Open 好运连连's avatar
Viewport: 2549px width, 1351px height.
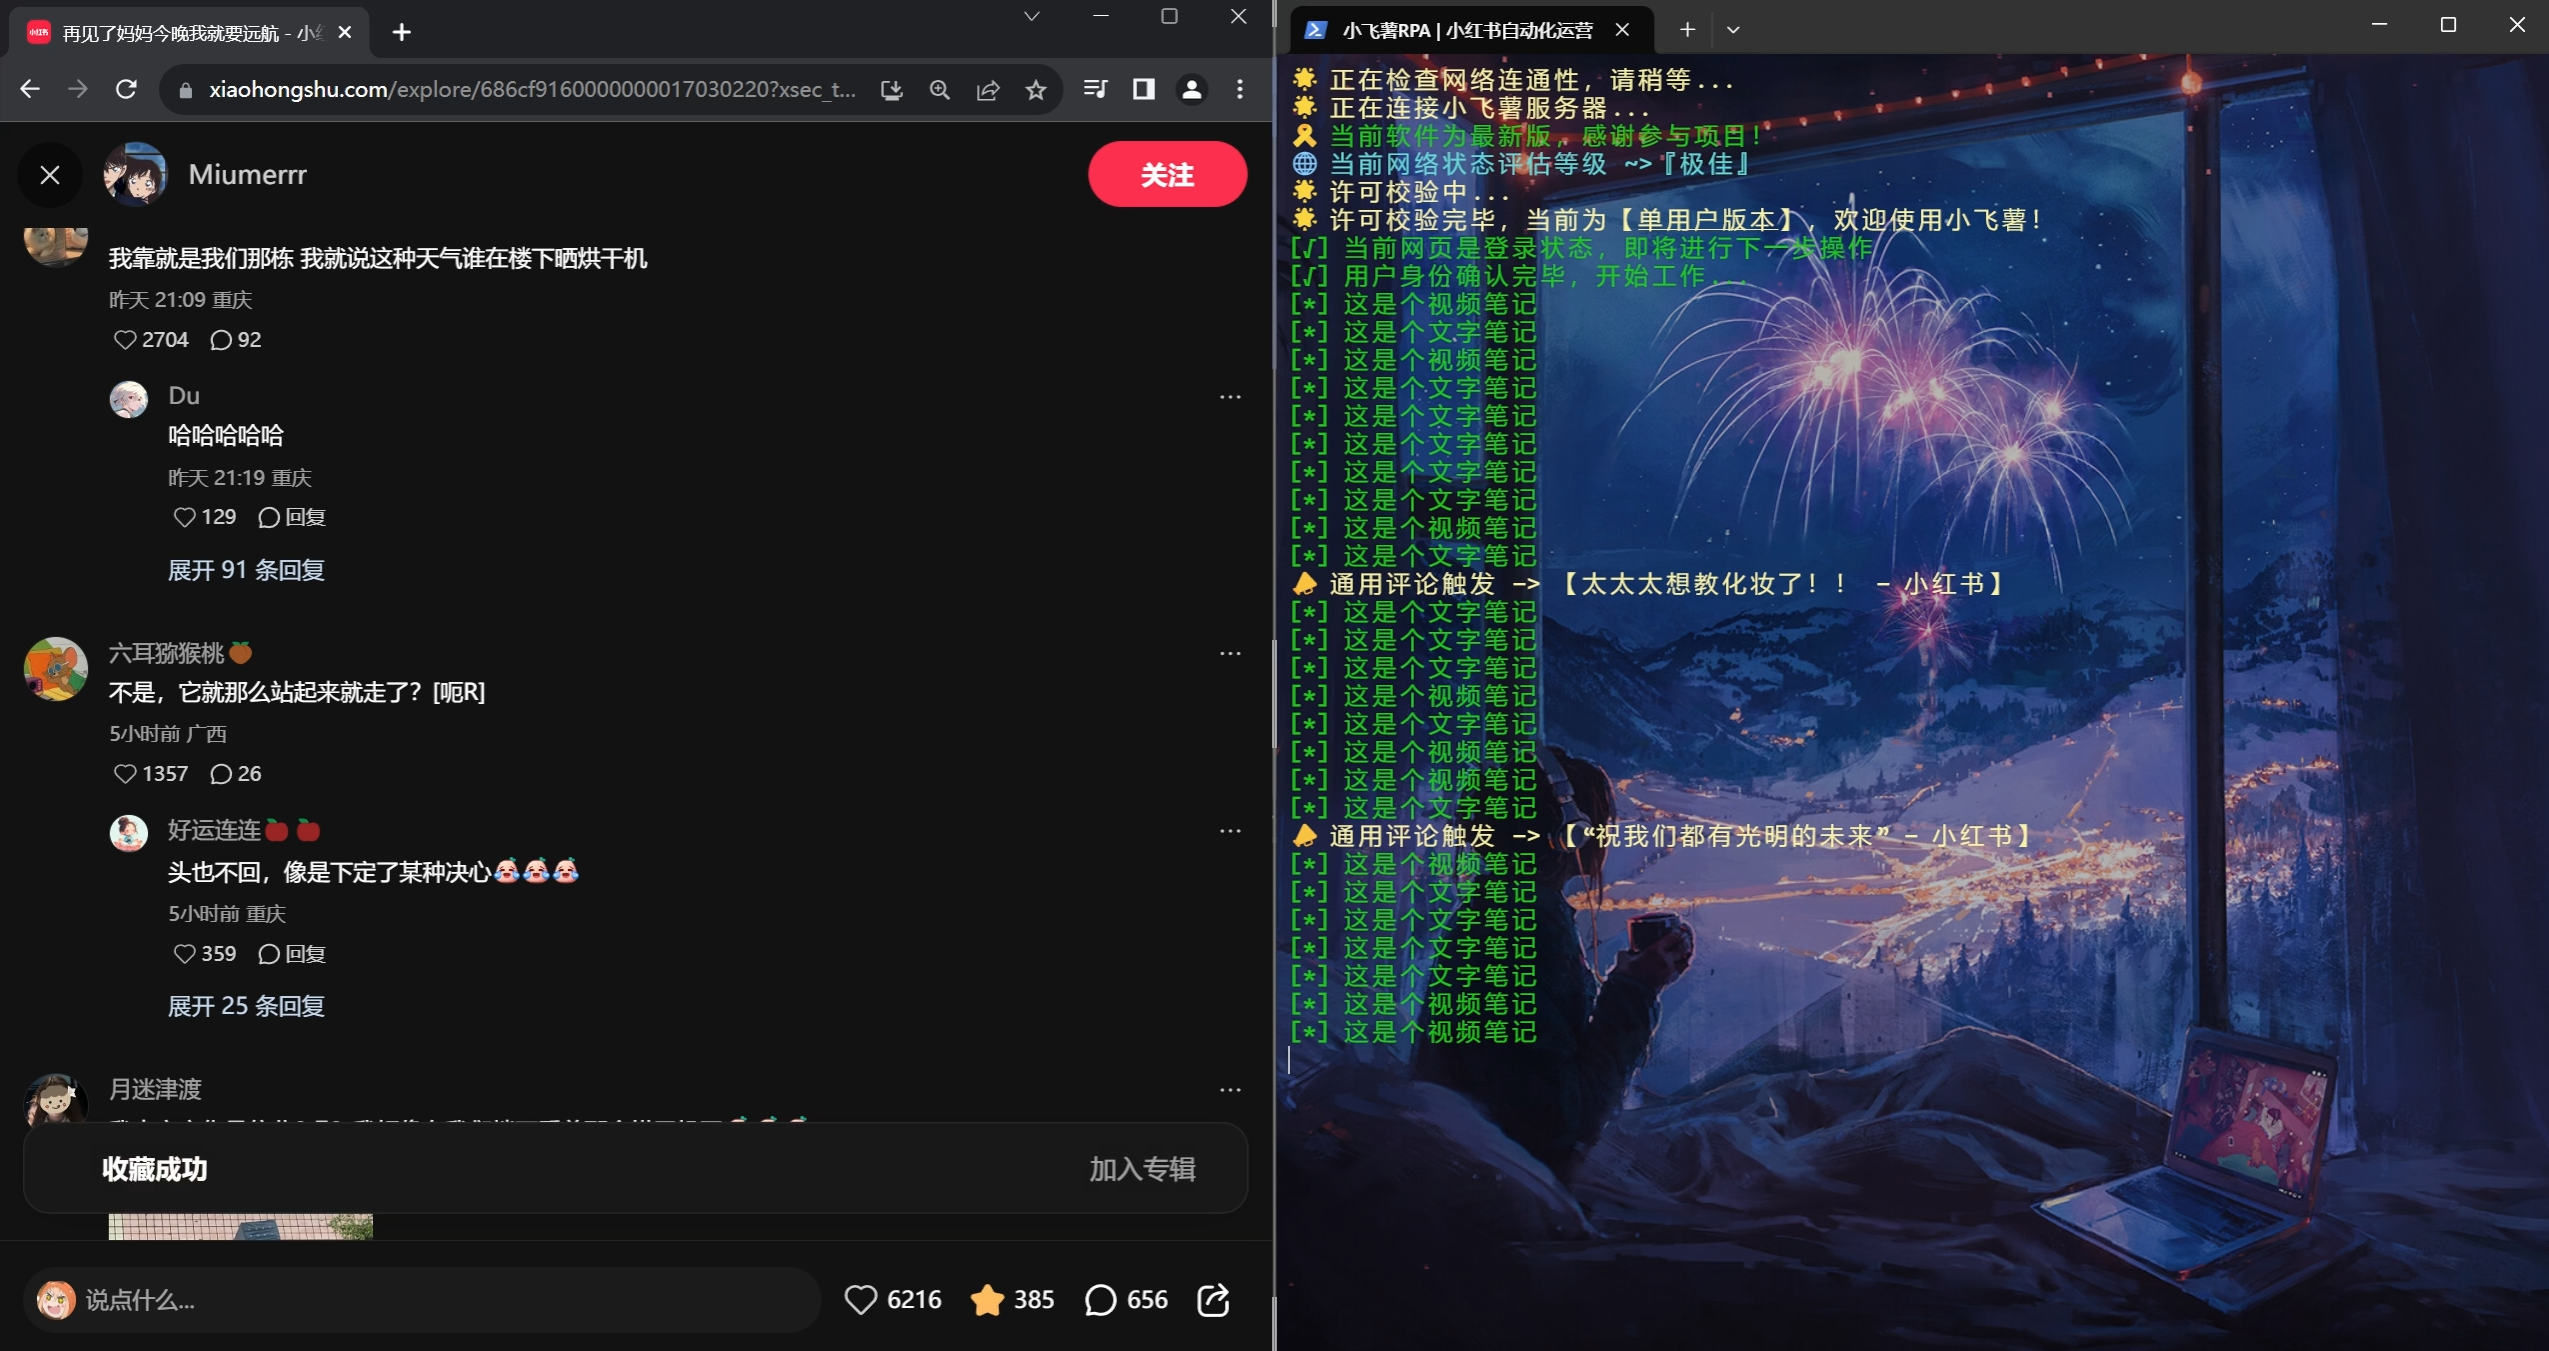point(129,833)
